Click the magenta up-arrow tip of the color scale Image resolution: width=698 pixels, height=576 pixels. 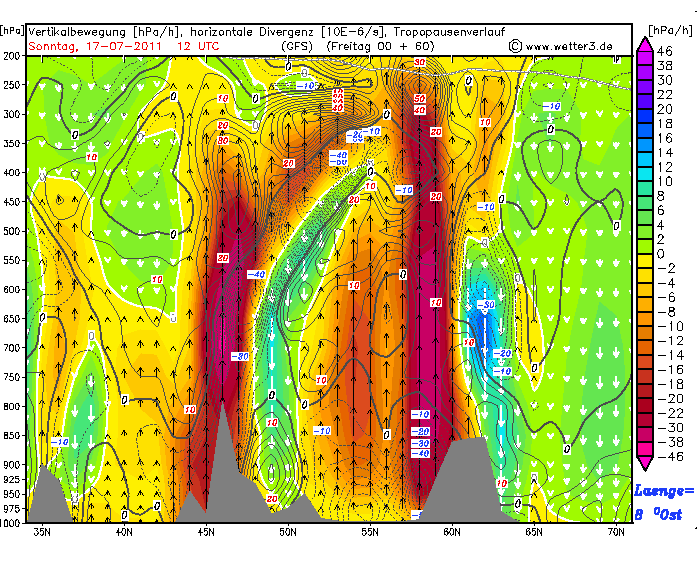[x=645, y=43]
